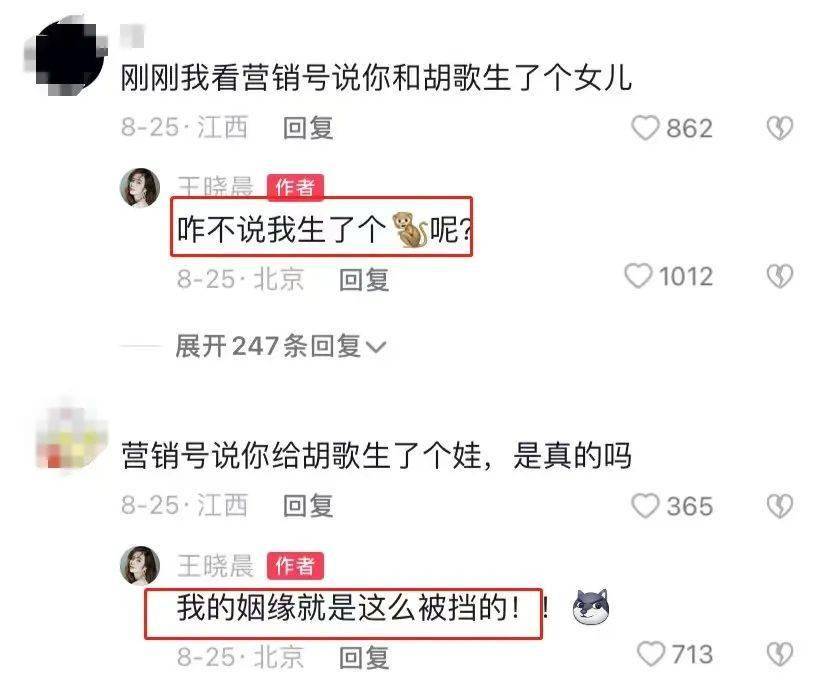Open 王晓晨 username in second reply
828x681 pixels.
[215, 565]
